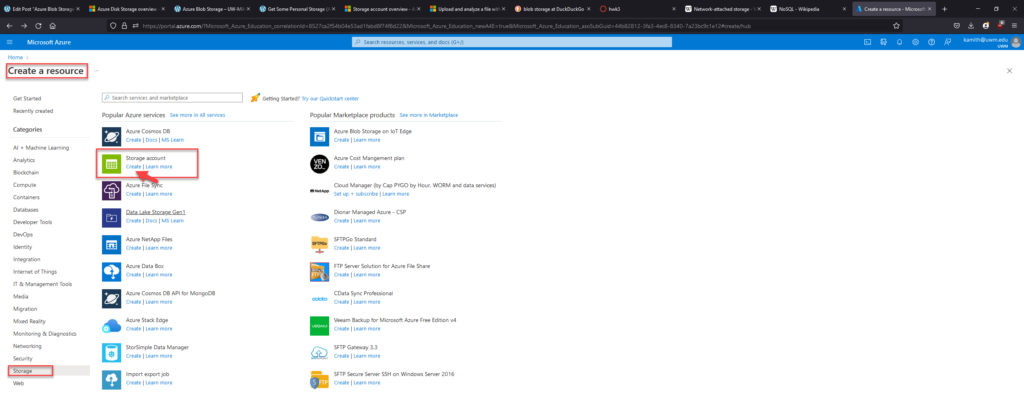
Task: Click Docs link under Azure Cosmos DB
Action: 151,140
